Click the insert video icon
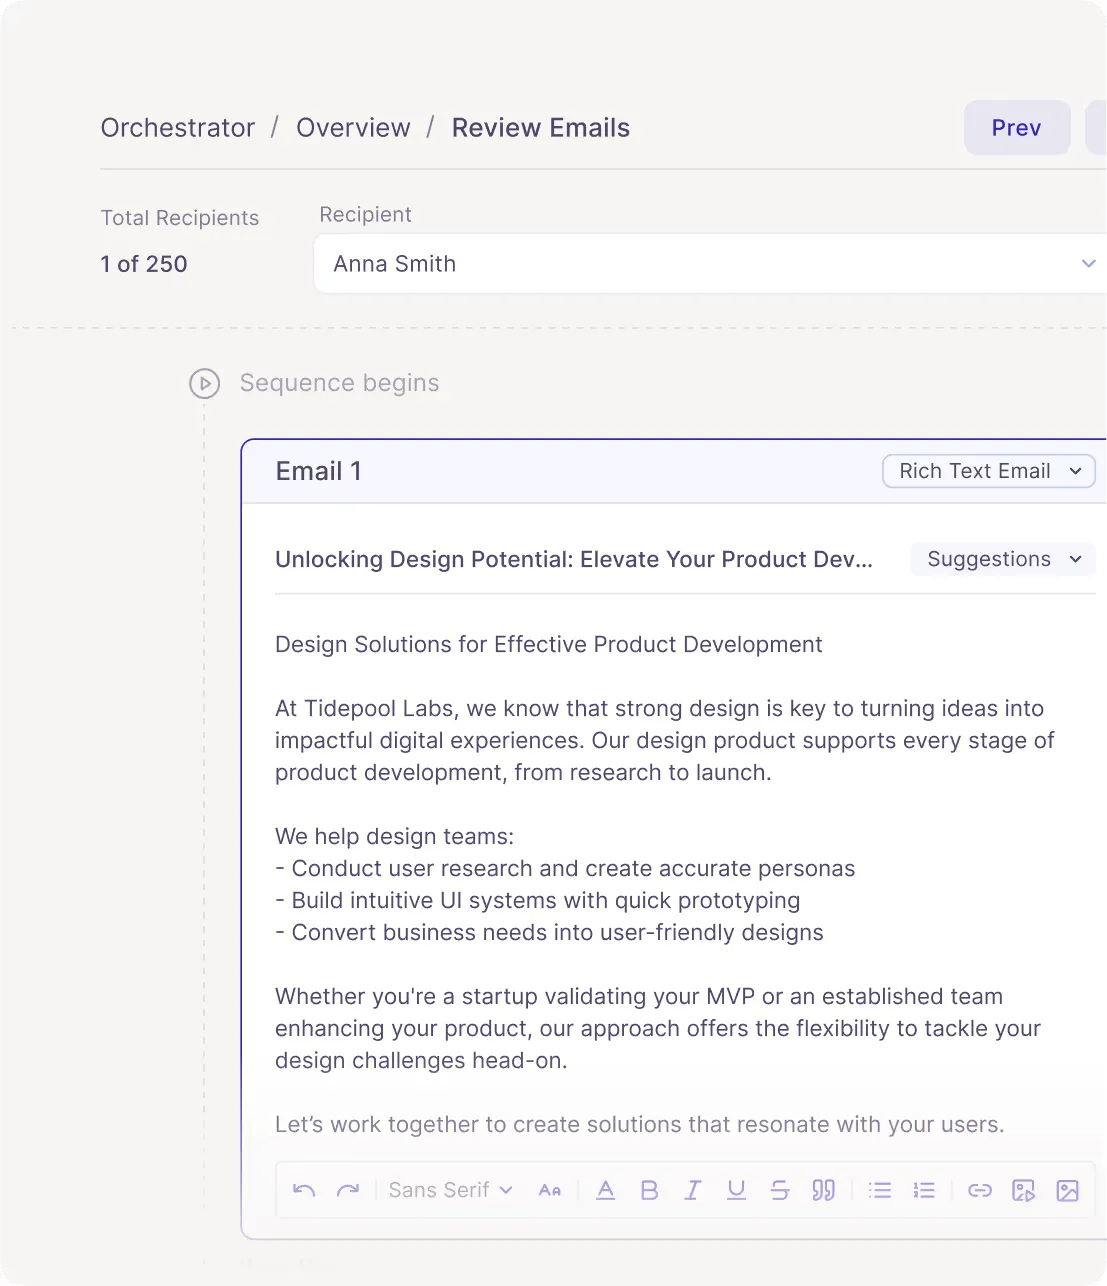Viewport: 1107px width, 1286px height. pos(1024,1190)
